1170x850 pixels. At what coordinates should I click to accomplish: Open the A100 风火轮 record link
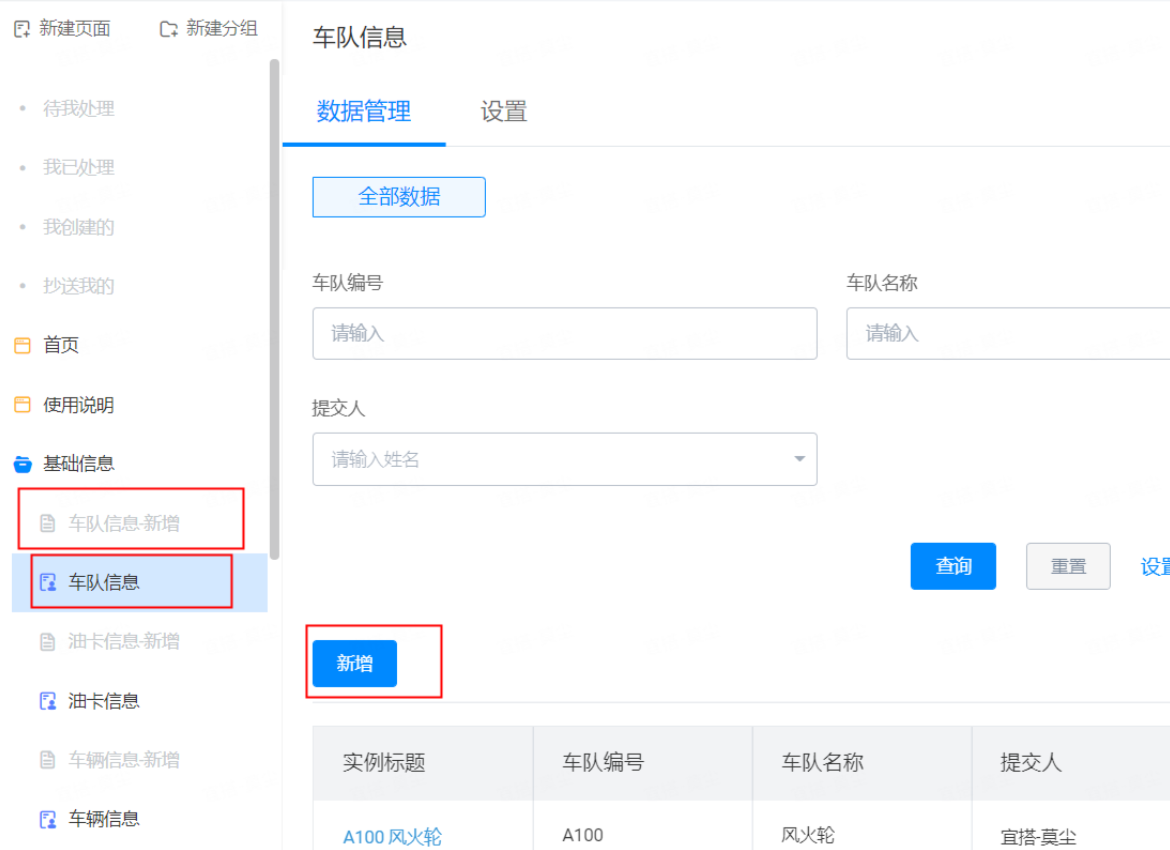tap(392, 837)
